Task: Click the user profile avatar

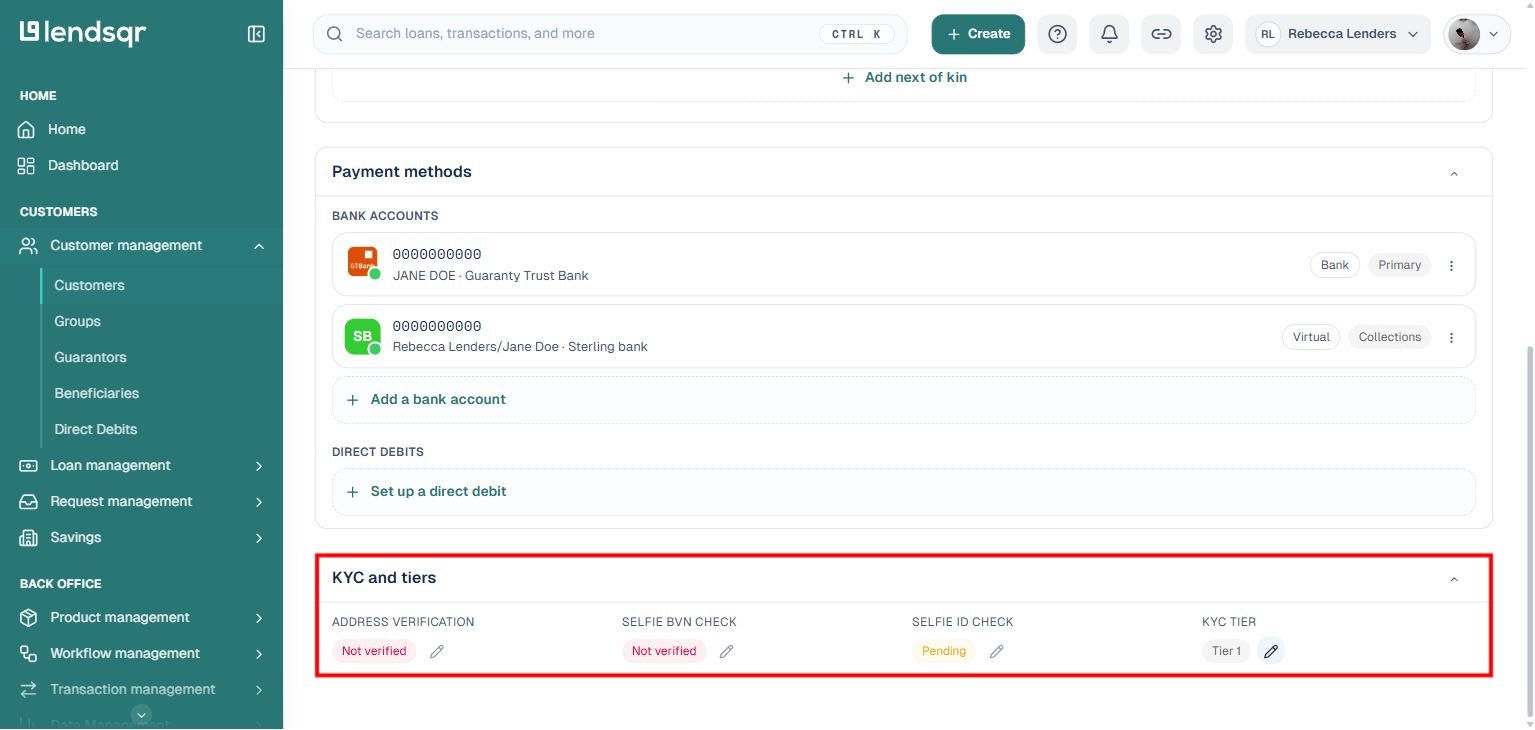Action: tap(1464, 34)
